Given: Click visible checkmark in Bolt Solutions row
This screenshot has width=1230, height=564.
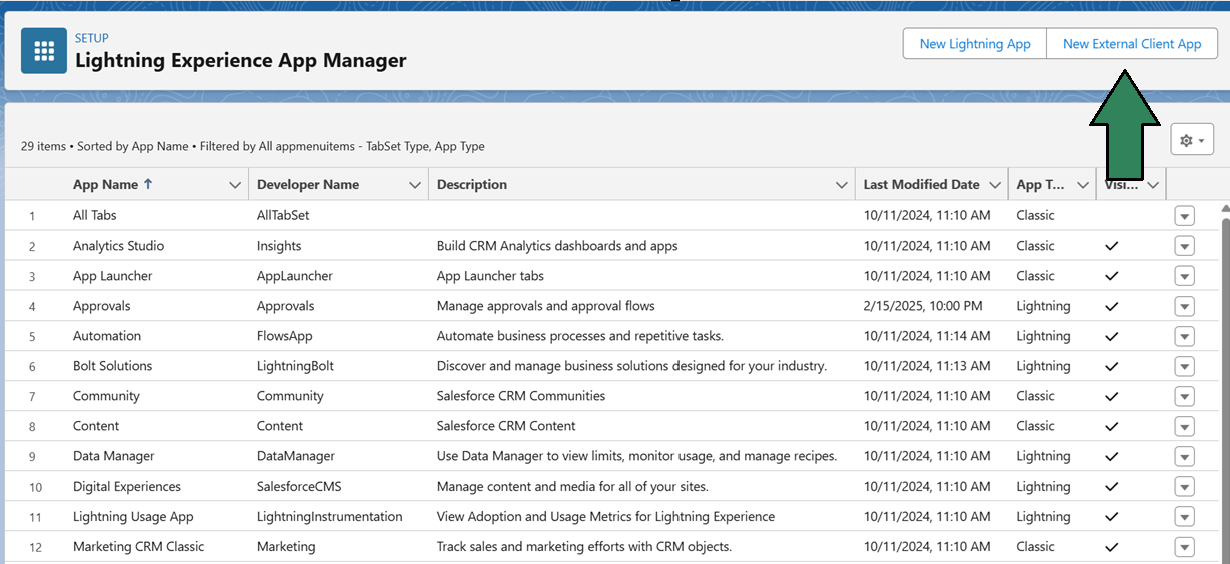Looking at the screenshot, I should (x=1111, y=366).
